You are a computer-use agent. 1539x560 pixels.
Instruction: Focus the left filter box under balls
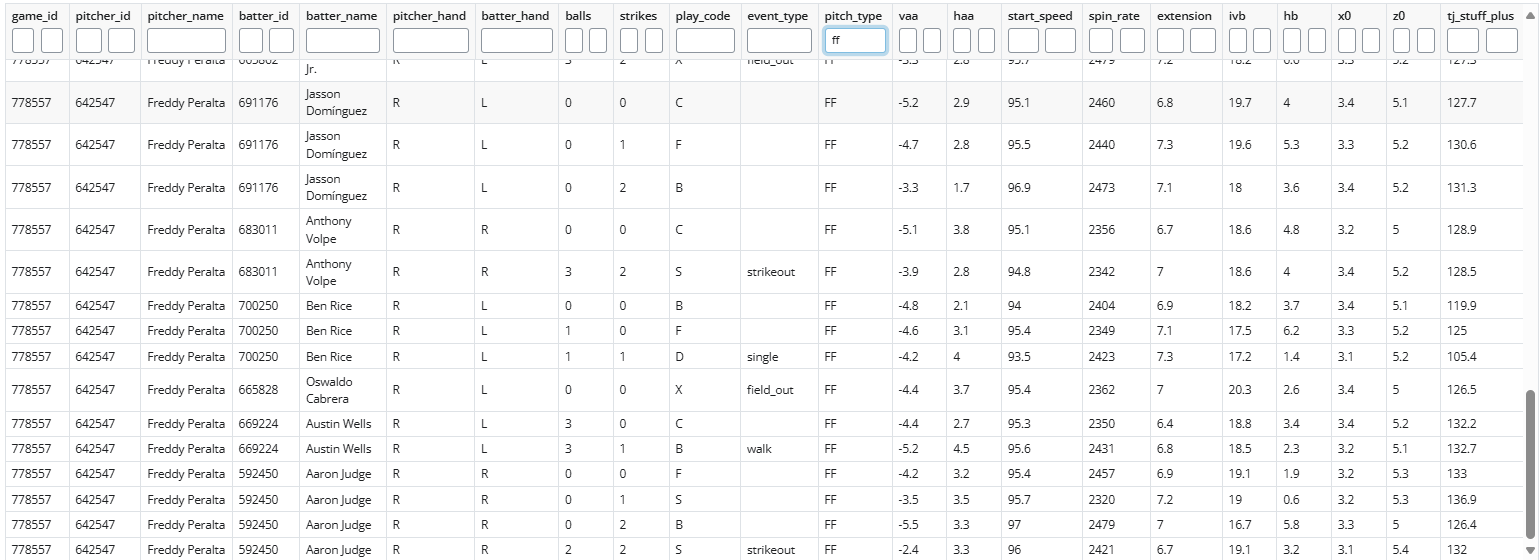click(x=574, y=41)
